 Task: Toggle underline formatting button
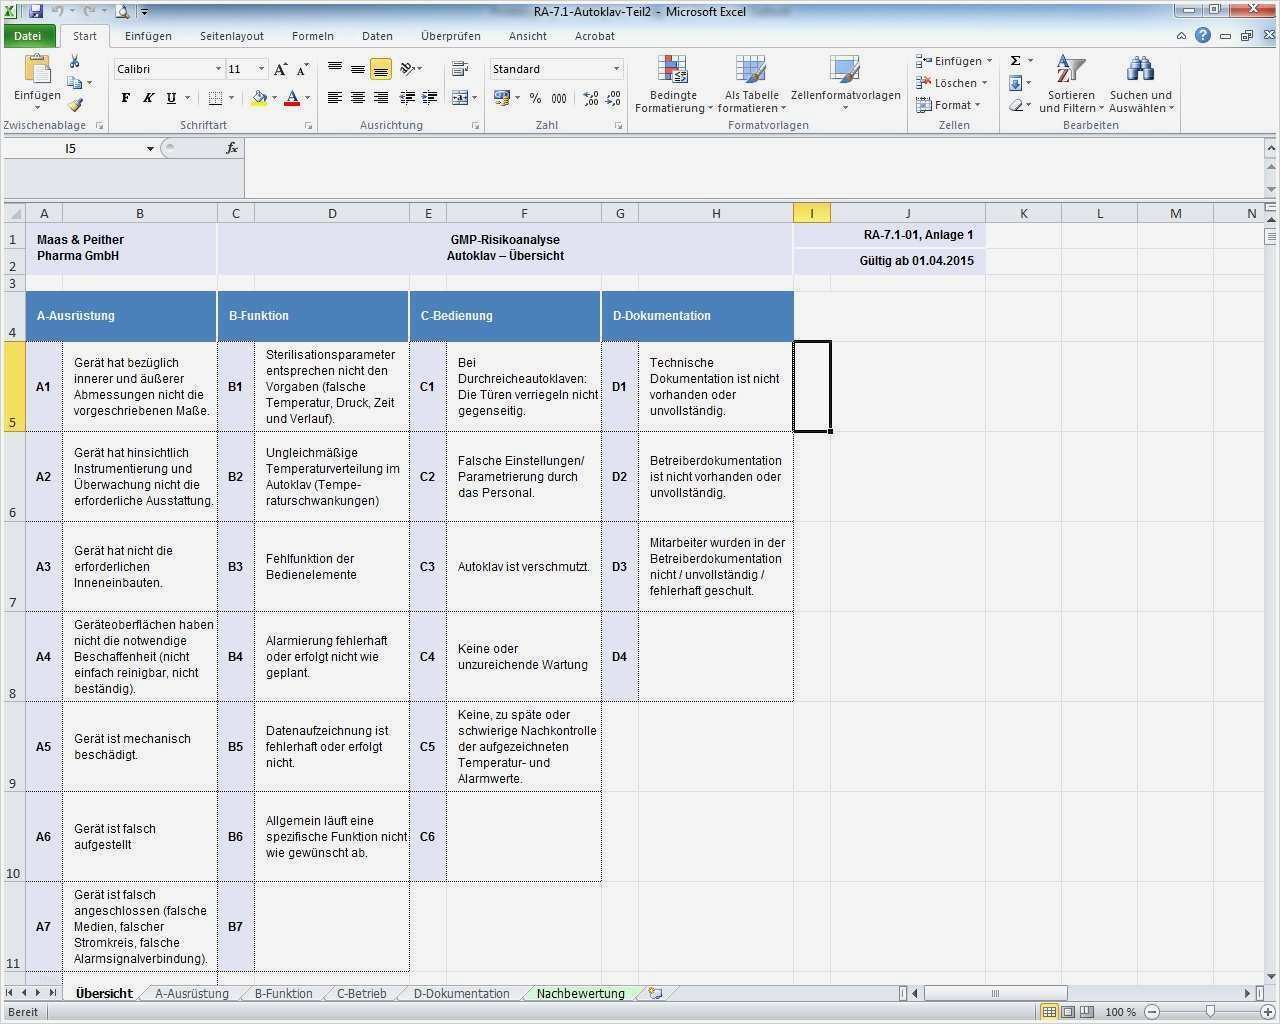[x=171, y=98]
